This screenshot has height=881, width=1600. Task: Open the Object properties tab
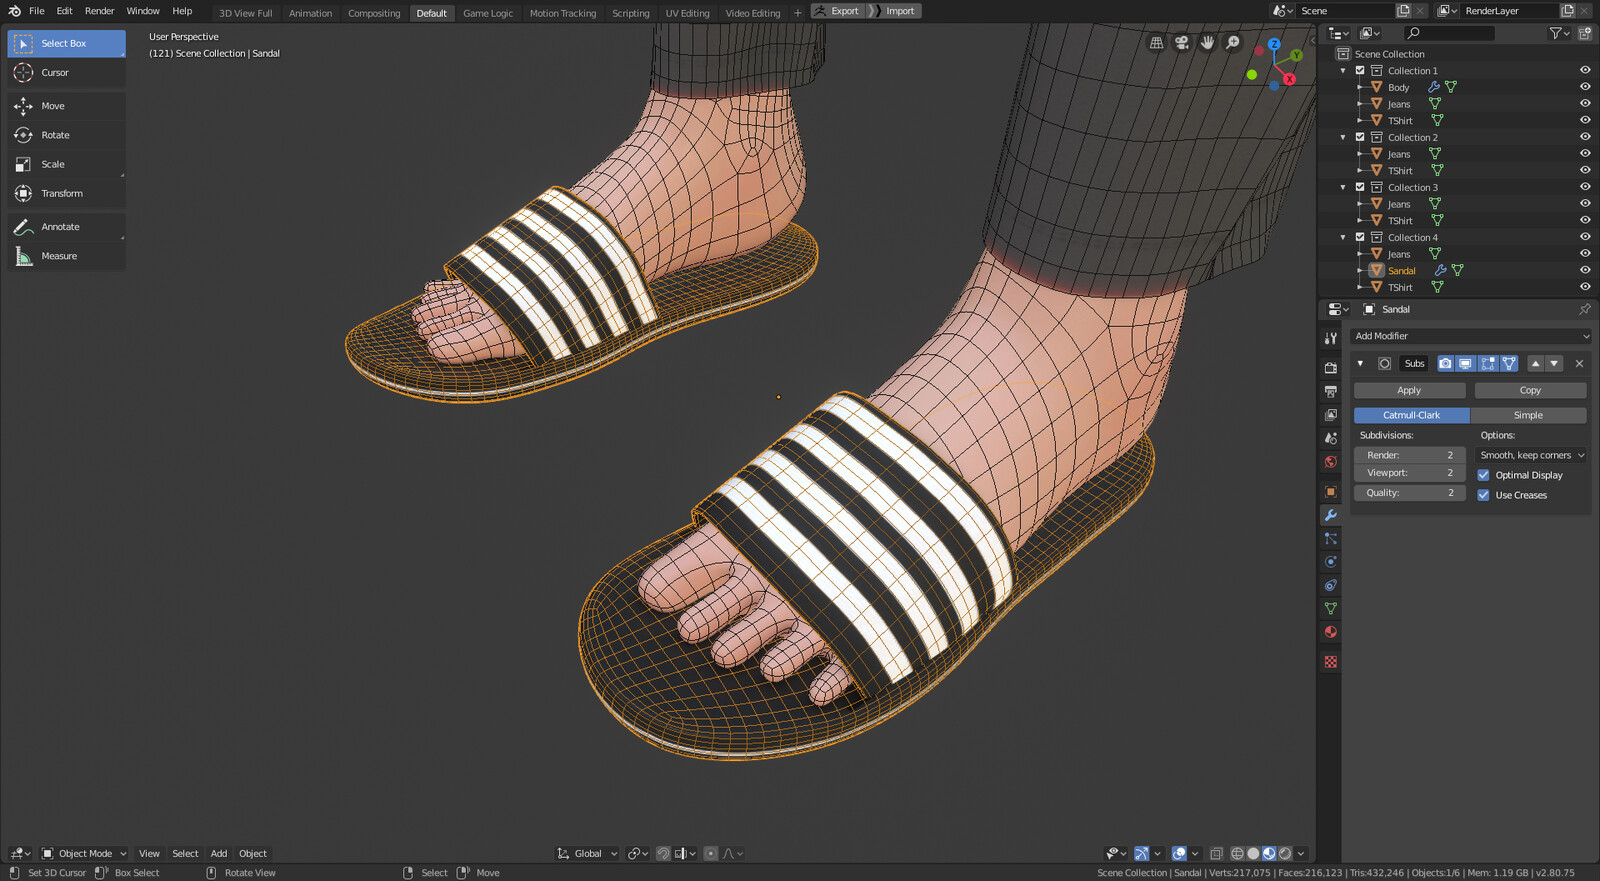(1330, 492)
